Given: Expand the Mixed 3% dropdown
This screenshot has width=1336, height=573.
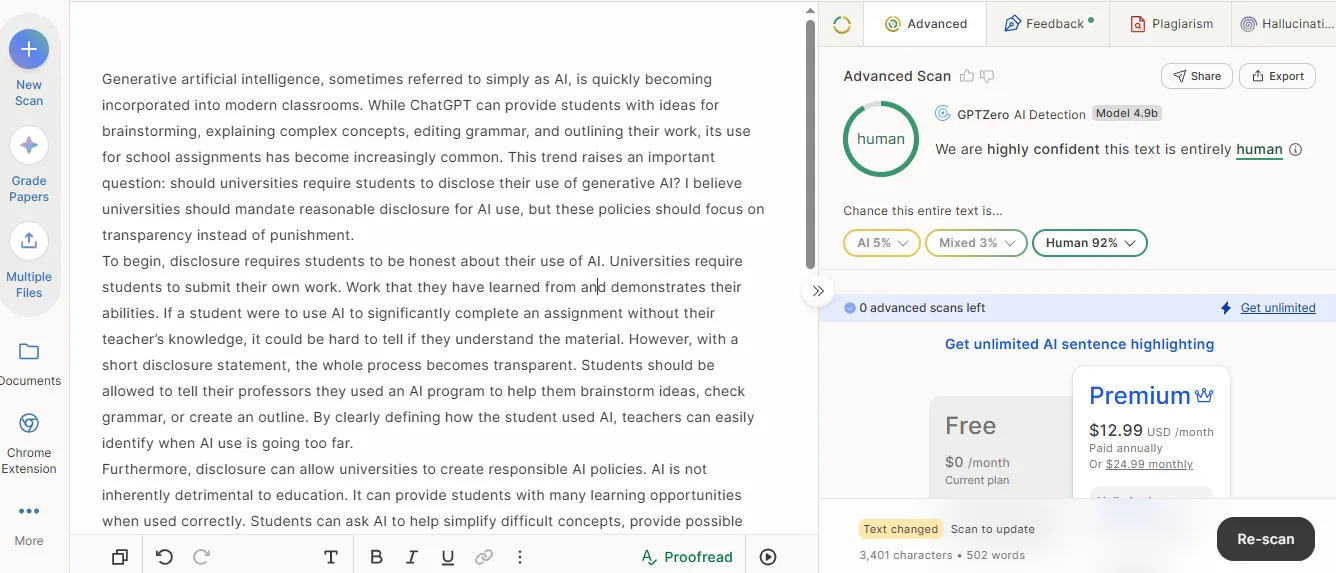Looking at the screenshot, I should 976,243.
